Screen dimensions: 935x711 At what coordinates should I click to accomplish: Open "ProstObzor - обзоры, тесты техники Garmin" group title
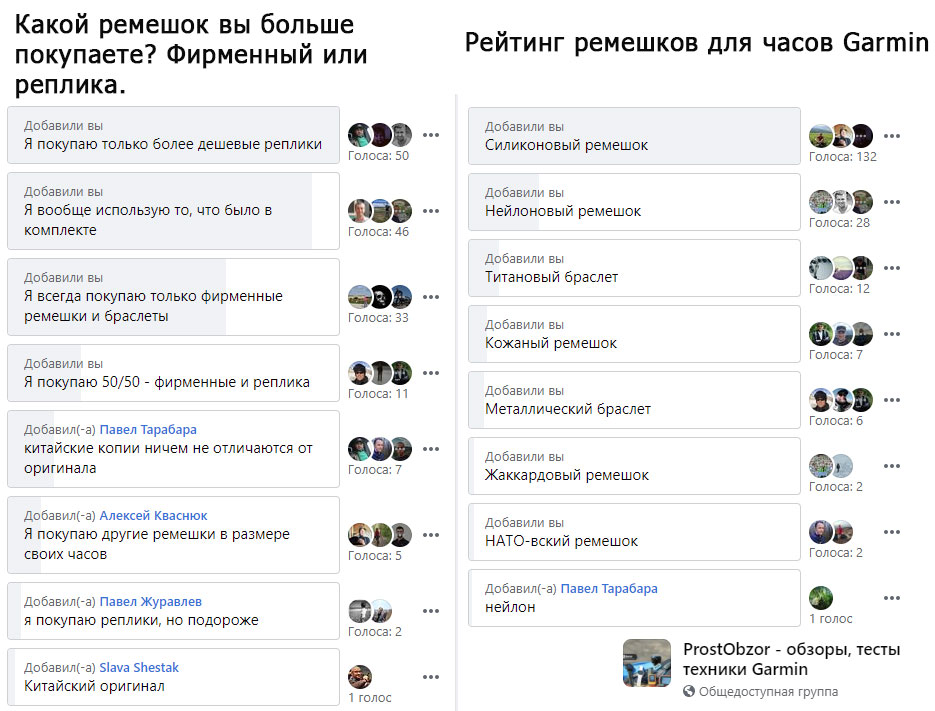pos(792,659)
